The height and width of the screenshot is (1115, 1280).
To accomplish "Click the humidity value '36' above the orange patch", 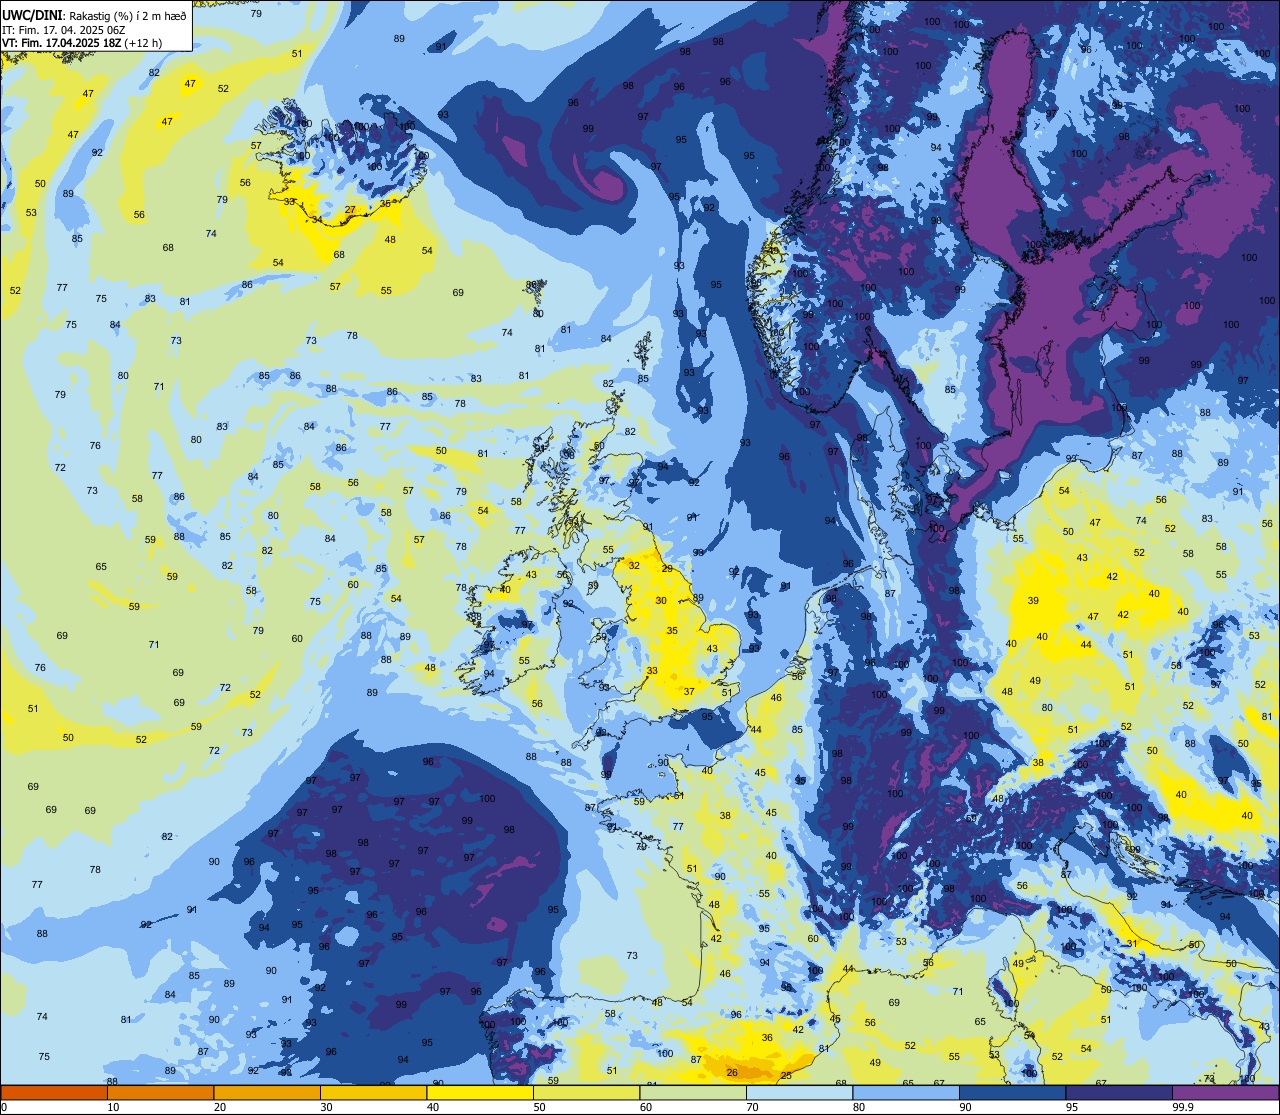I will click(767, 1038).
